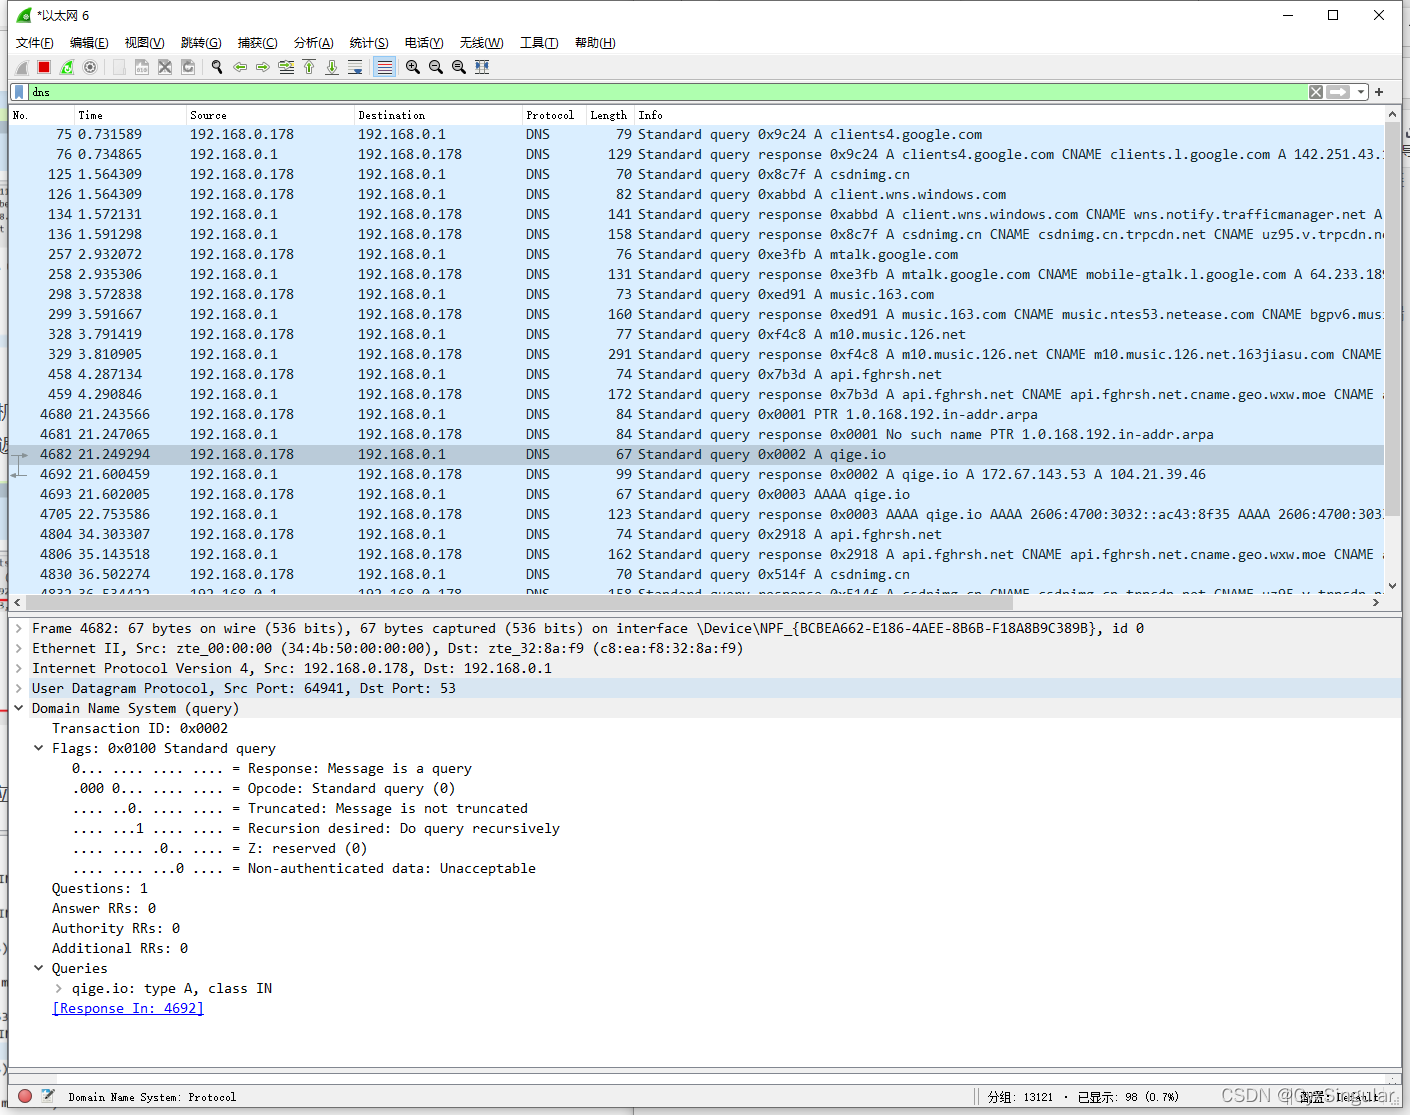The image size is (1410, 1115).
Task: Open Find Packet magnifier tool
Action: (x=217, y=67)
